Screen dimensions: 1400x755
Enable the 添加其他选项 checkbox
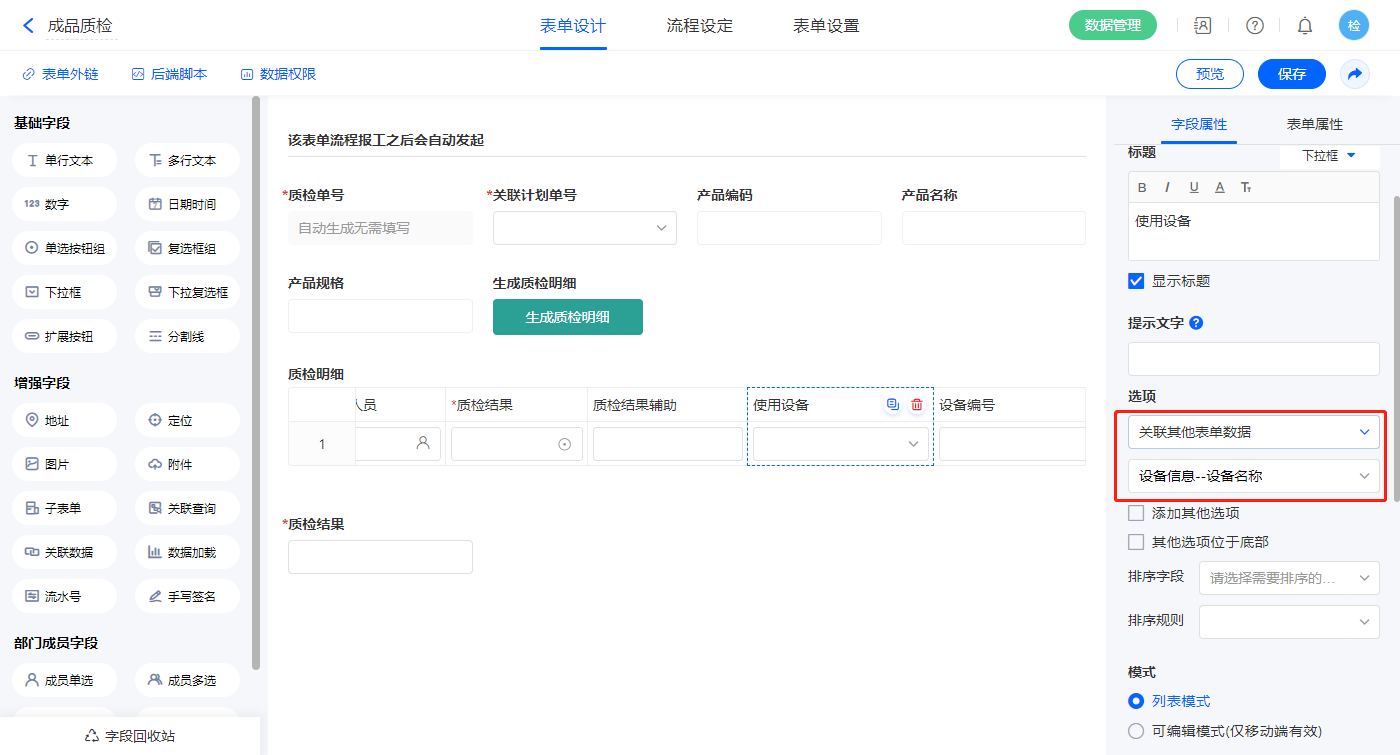[x=1136, y=513]
